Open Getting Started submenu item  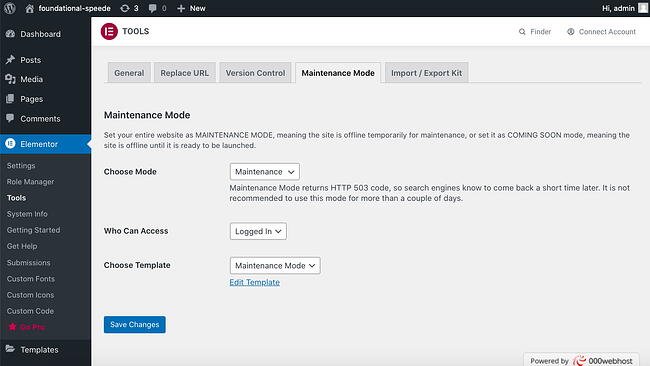[x=33, y=230]
